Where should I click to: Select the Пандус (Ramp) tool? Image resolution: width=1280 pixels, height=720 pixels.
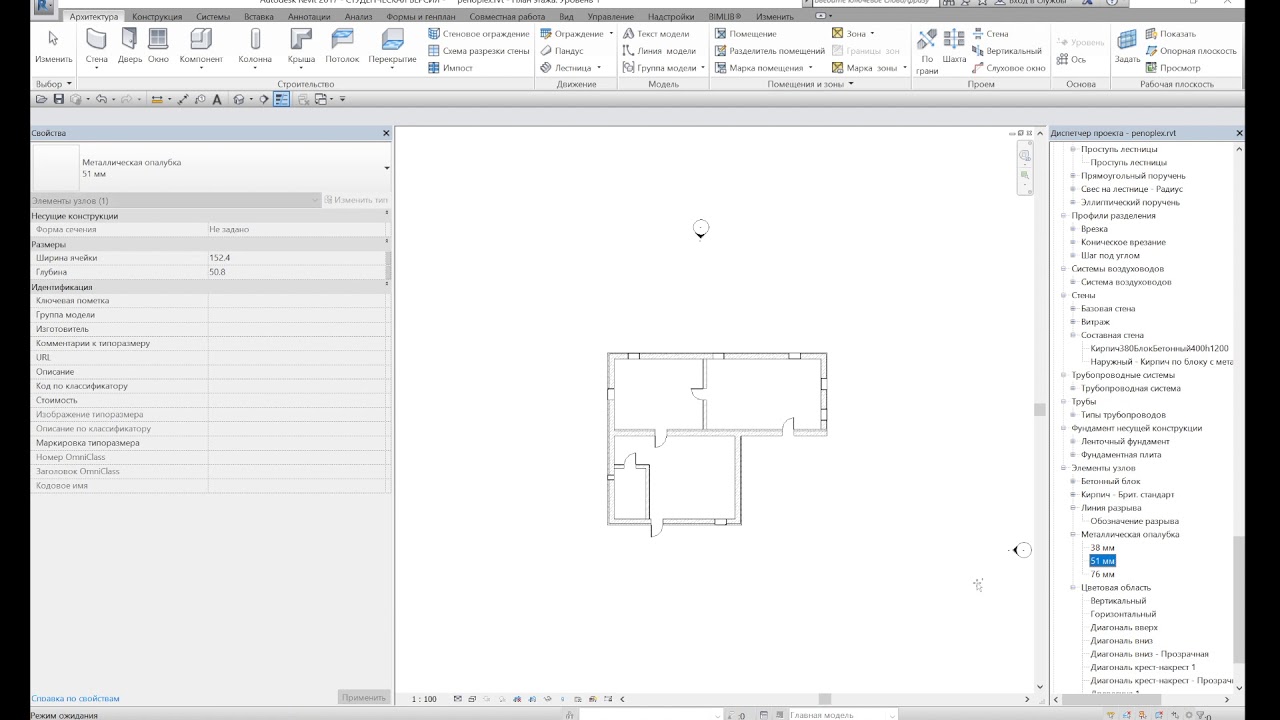coord(562,51)
